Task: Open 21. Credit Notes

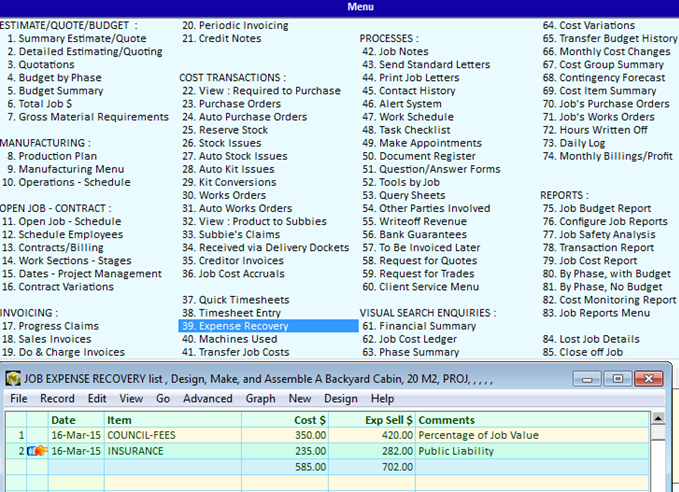Action: click(221, 39)
